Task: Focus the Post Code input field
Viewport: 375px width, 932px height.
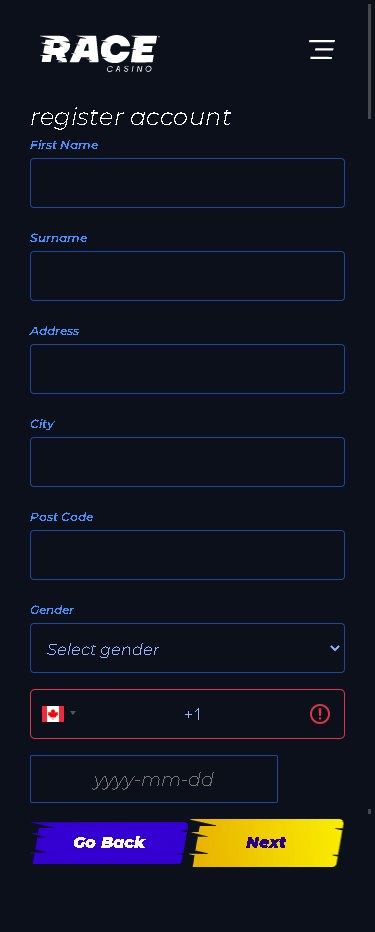Action: point(187,555)
